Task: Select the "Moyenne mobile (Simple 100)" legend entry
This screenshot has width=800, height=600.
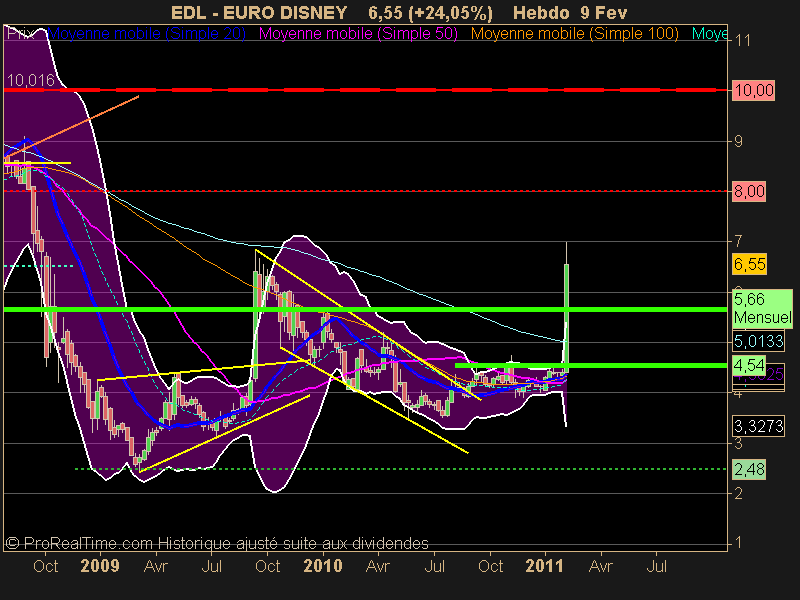Action: pos(574,34)
